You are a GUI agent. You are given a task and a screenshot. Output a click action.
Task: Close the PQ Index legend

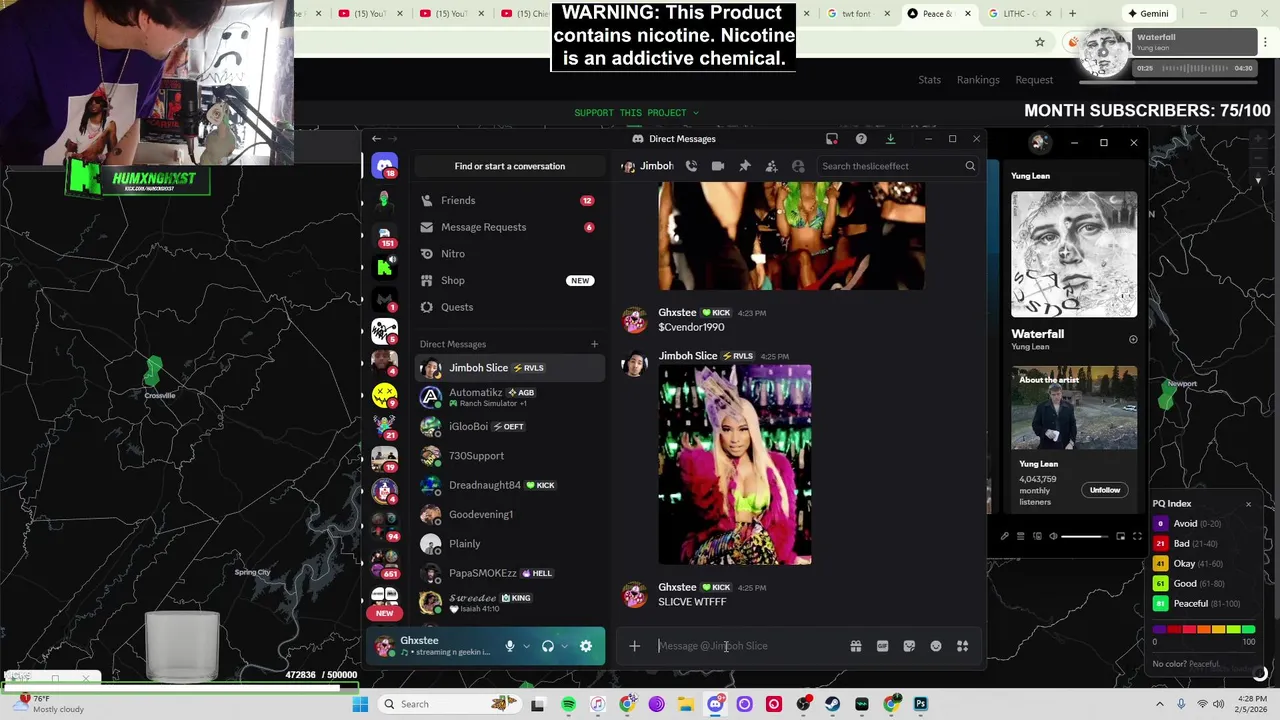pos(1248,504)
